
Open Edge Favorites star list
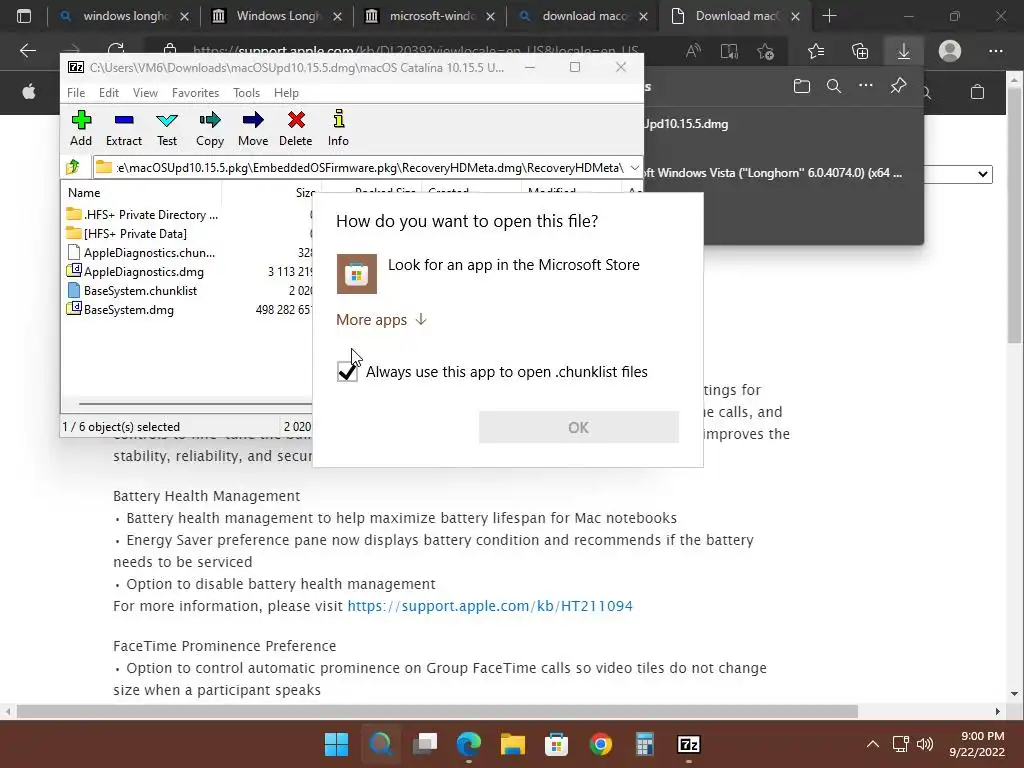tap(816, 51)
